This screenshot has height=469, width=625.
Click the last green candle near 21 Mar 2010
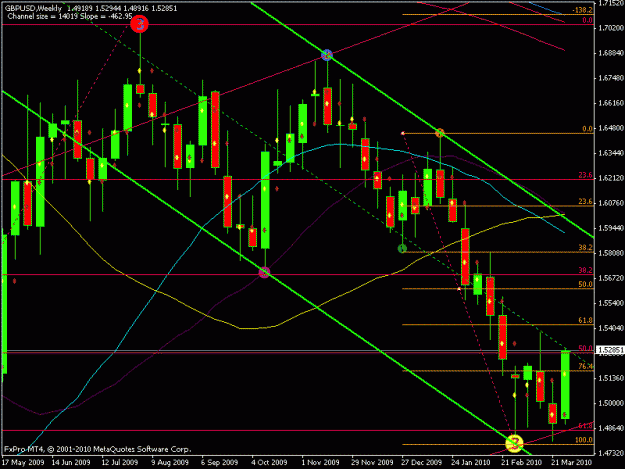pyautogui.click(x=565, y=385)
